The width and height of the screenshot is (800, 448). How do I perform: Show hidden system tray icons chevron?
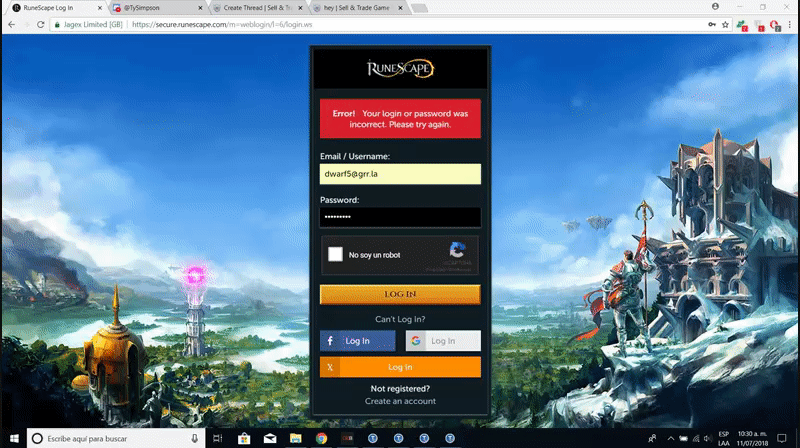(x=671, y=438)
